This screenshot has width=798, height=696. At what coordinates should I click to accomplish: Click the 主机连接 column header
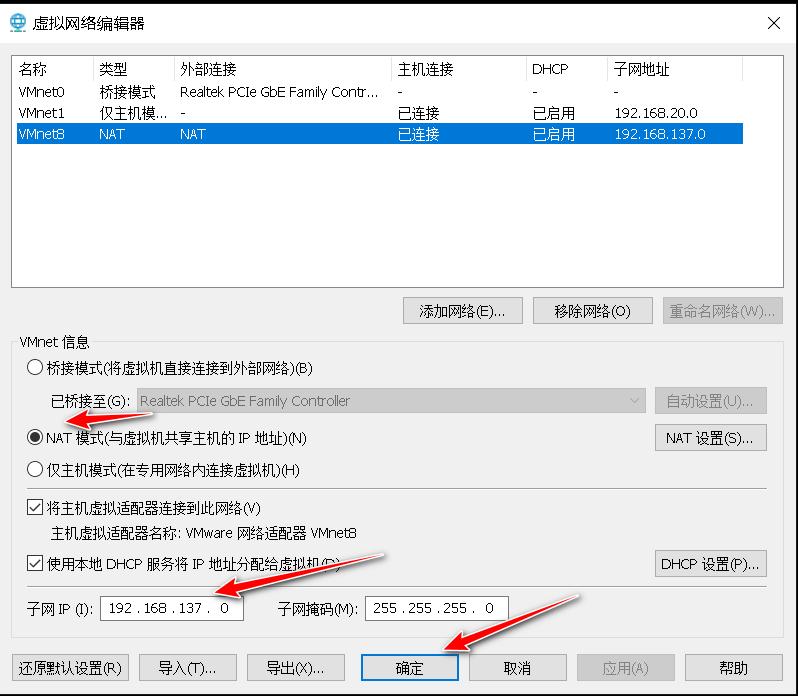pos(459,69)
